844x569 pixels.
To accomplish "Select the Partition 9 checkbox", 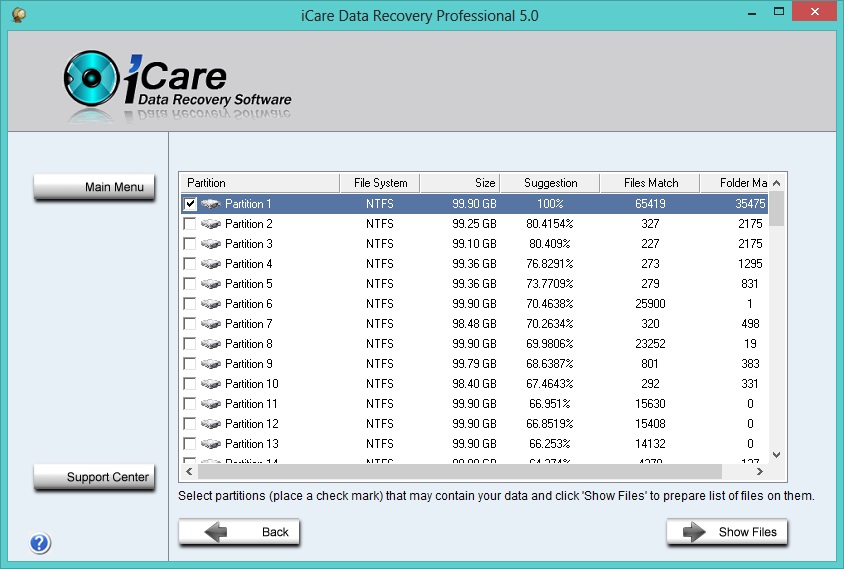I will 190,364.
